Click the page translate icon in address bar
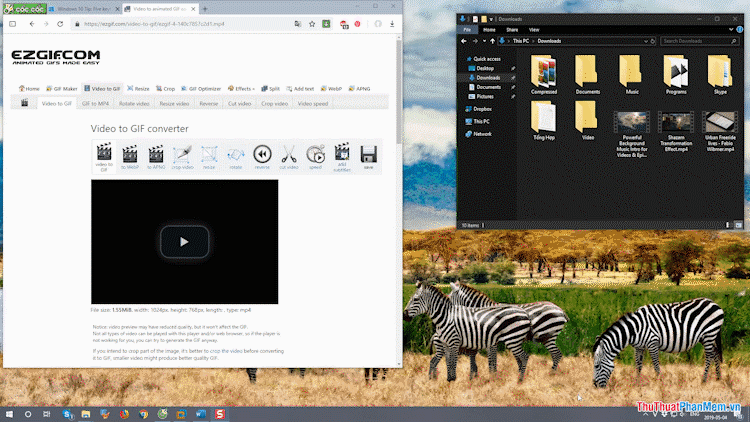 (x=298, y=24)
